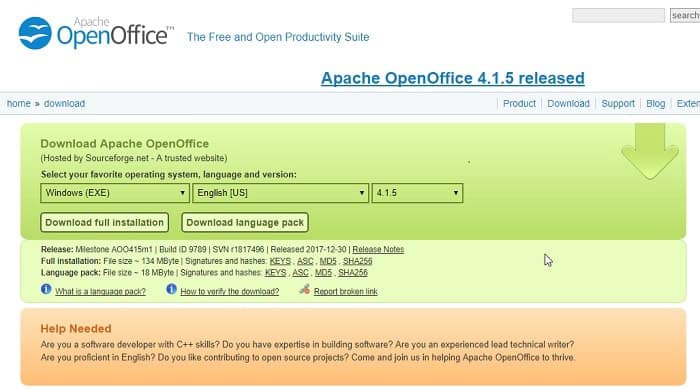
Task: Open the Apache OpenOffice 4.1.5 released headline
Action: click(453, 78)
